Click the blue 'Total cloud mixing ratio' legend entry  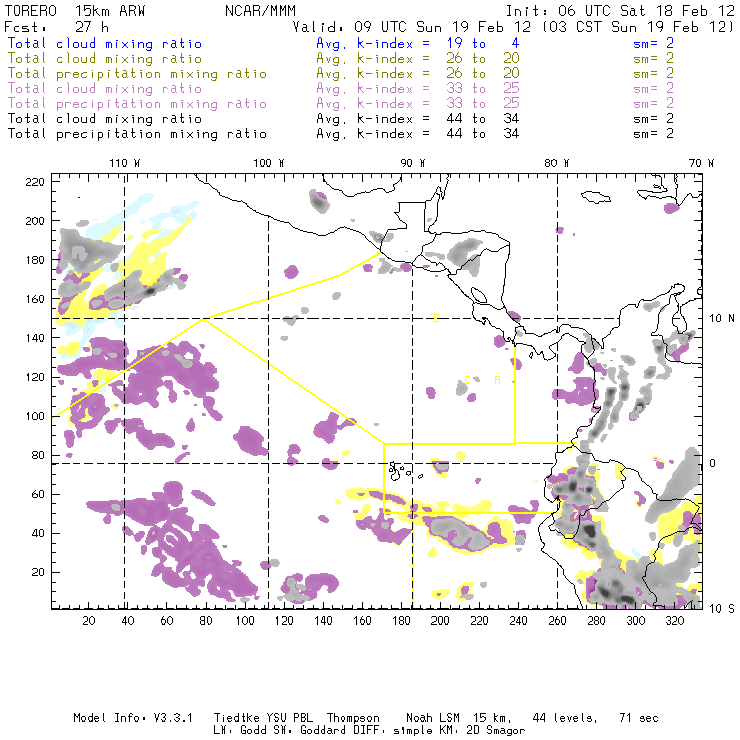[105, 44]
